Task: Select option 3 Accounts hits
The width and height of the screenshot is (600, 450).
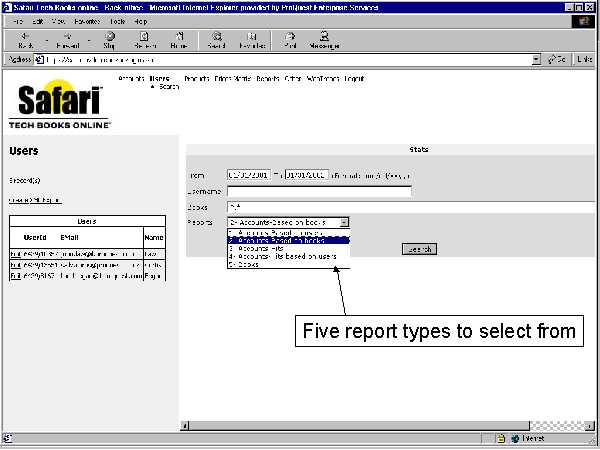Action: point(289,248)
